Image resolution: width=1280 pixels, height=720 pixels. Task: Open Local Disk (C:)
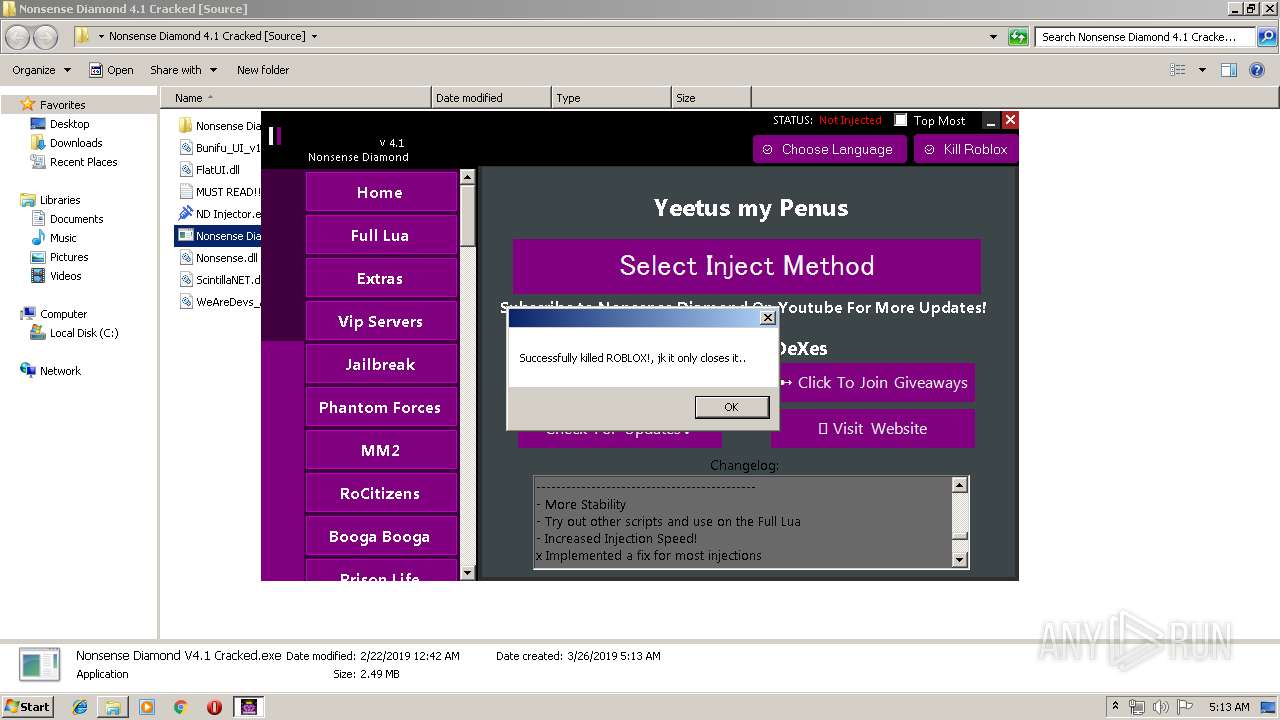(x=84, y=333)
